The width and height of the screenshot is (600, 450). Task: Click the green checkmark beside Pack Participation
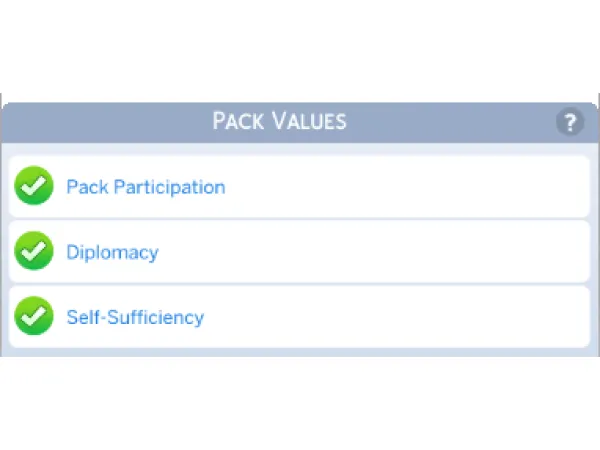[34, 186]
